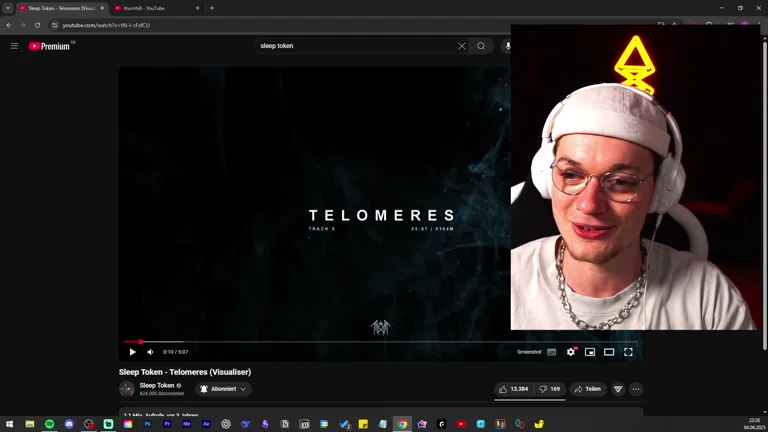Select the 'Sleep Token - Telomeres' browser tab

[x=59, y=8]
